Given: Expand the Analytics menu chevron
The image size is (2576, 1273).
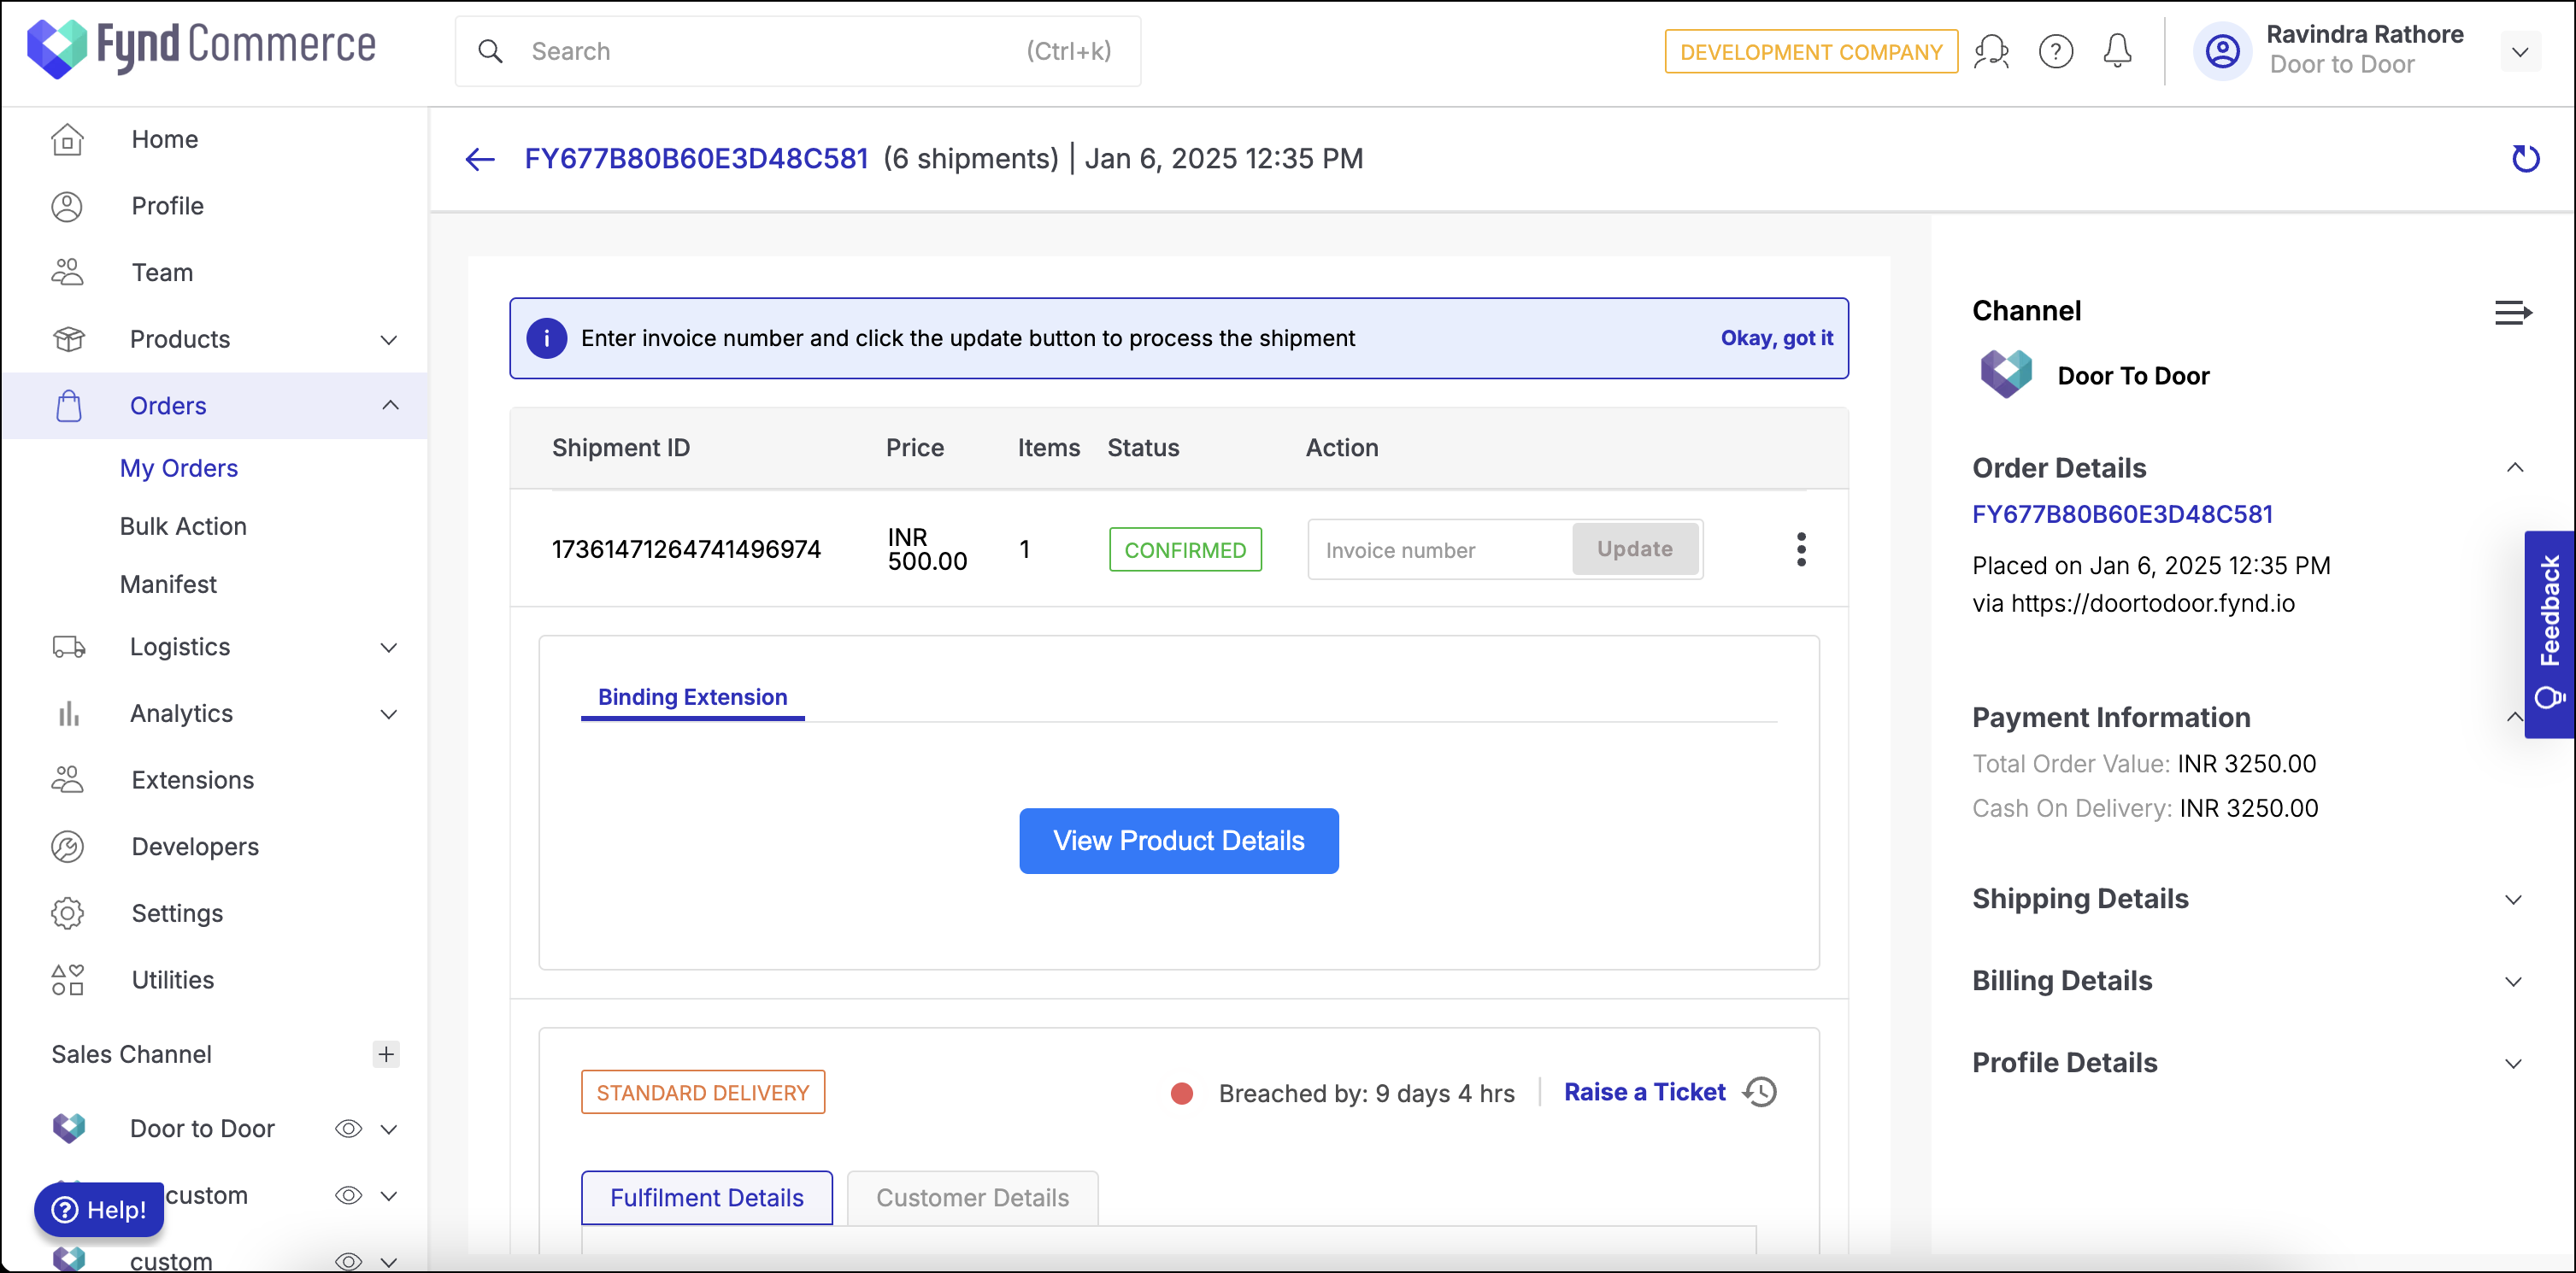Looking at the screenshot, I should point(389,714).
